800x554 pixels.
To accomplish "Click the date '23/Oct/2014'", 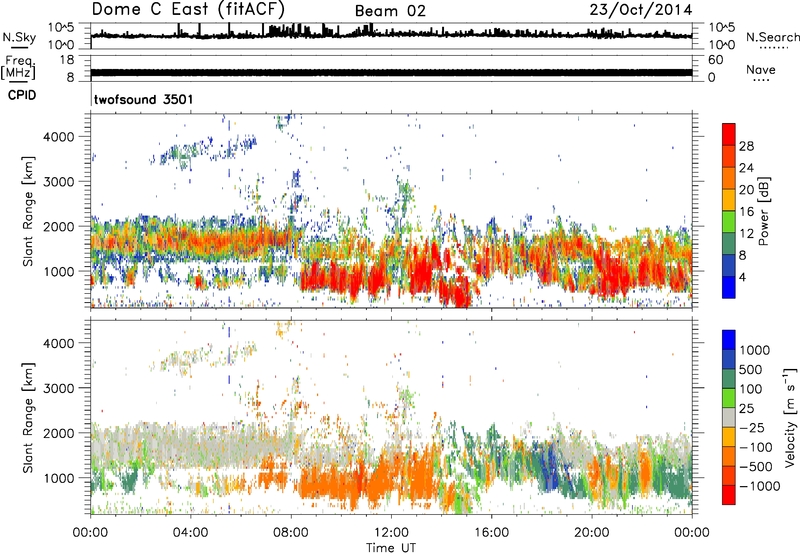I will coord(641,10).
